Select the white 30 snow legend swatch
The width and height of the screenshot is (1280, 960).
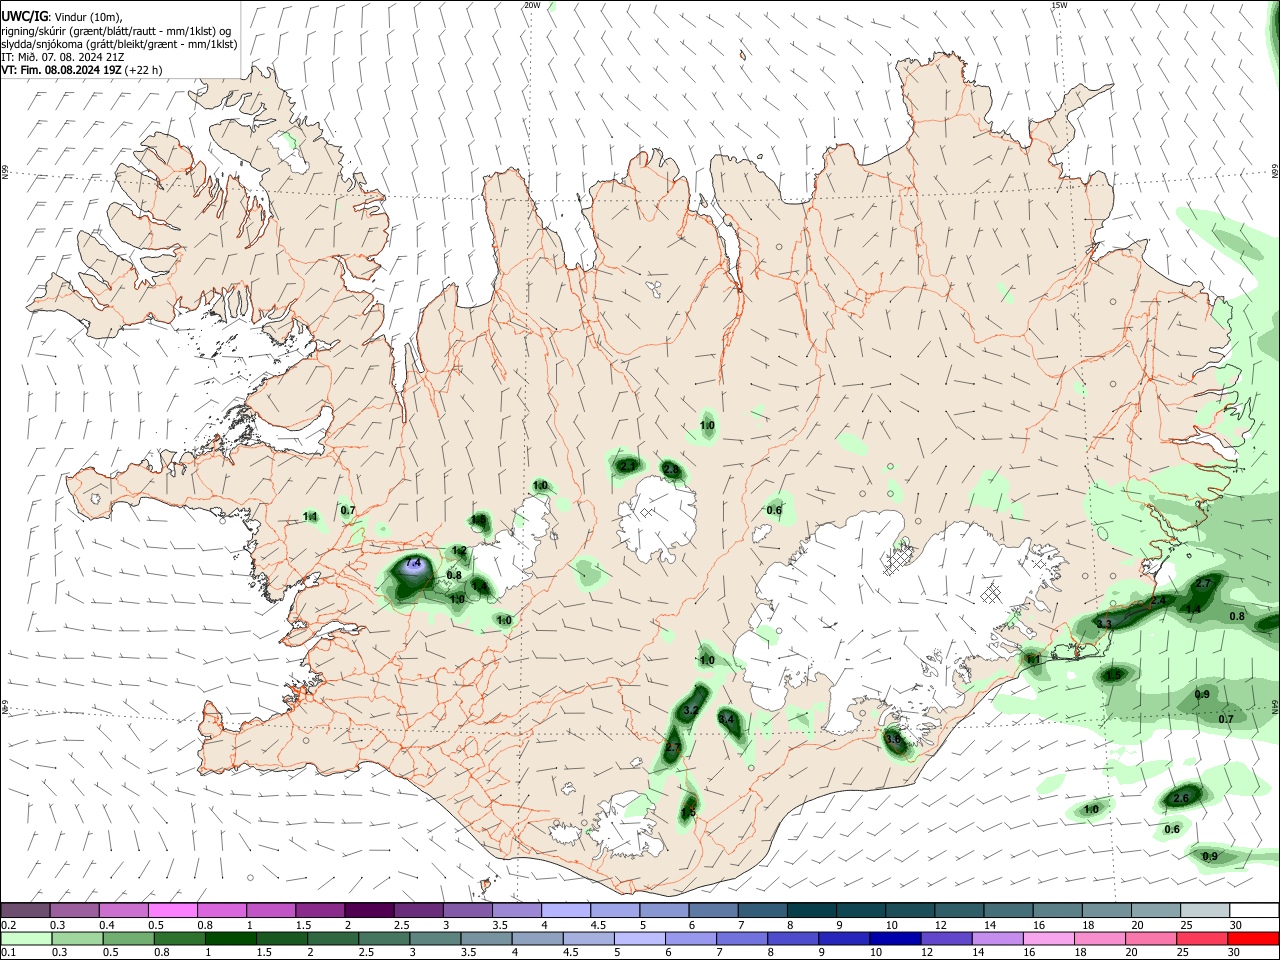pyautogui.click(x=1254, y=910)
